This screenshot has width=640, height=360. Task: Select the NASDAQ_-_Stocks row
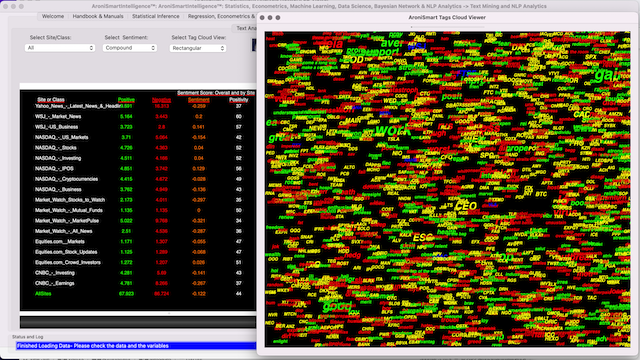tap(138, 148)
